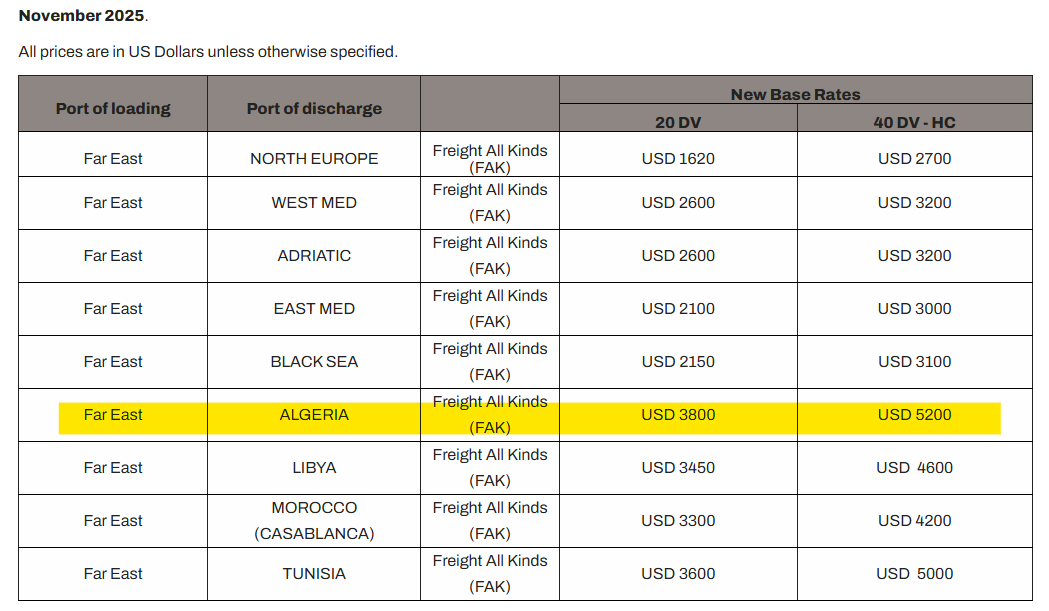The height and width of the screenshot is (611, 1049).
Task: Click the highlighted ALGERIA cell
Action: point(314,414)
